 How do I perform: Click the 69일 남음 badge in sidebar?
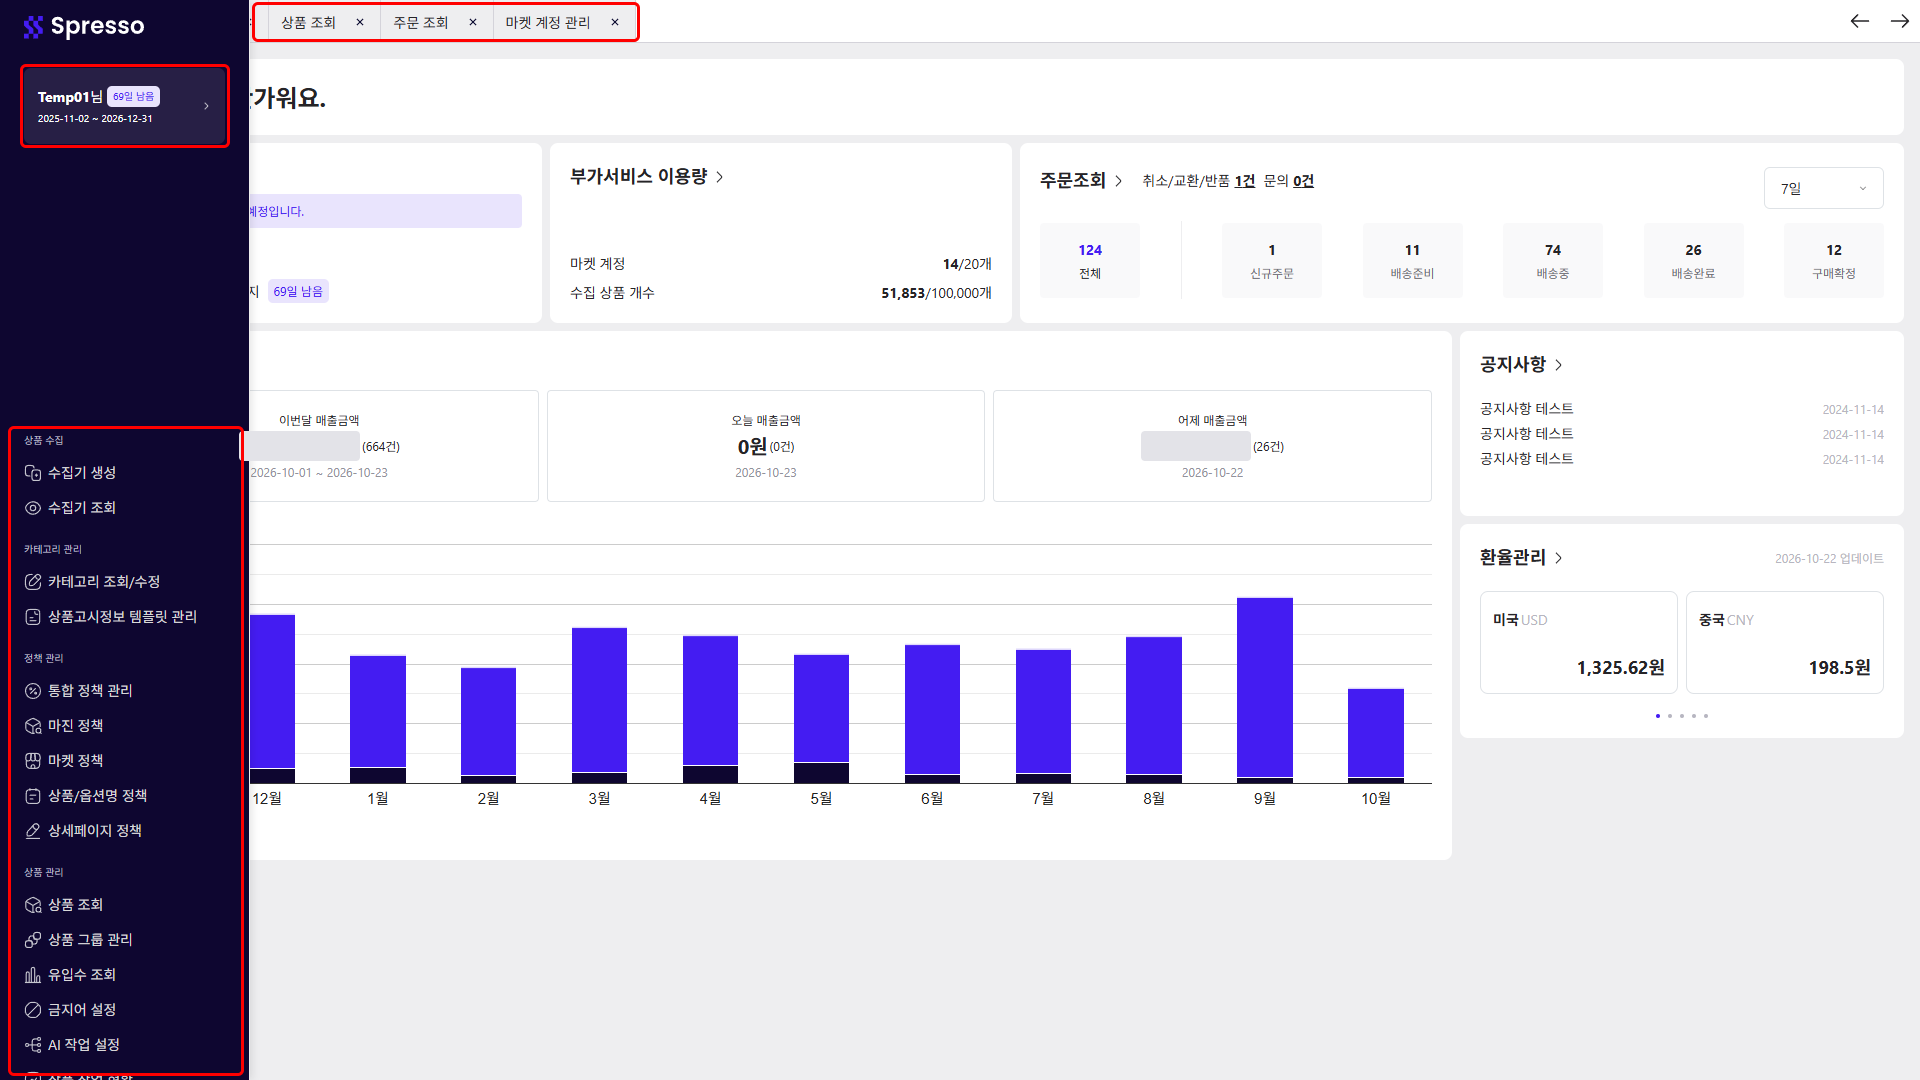click(134, 97)
